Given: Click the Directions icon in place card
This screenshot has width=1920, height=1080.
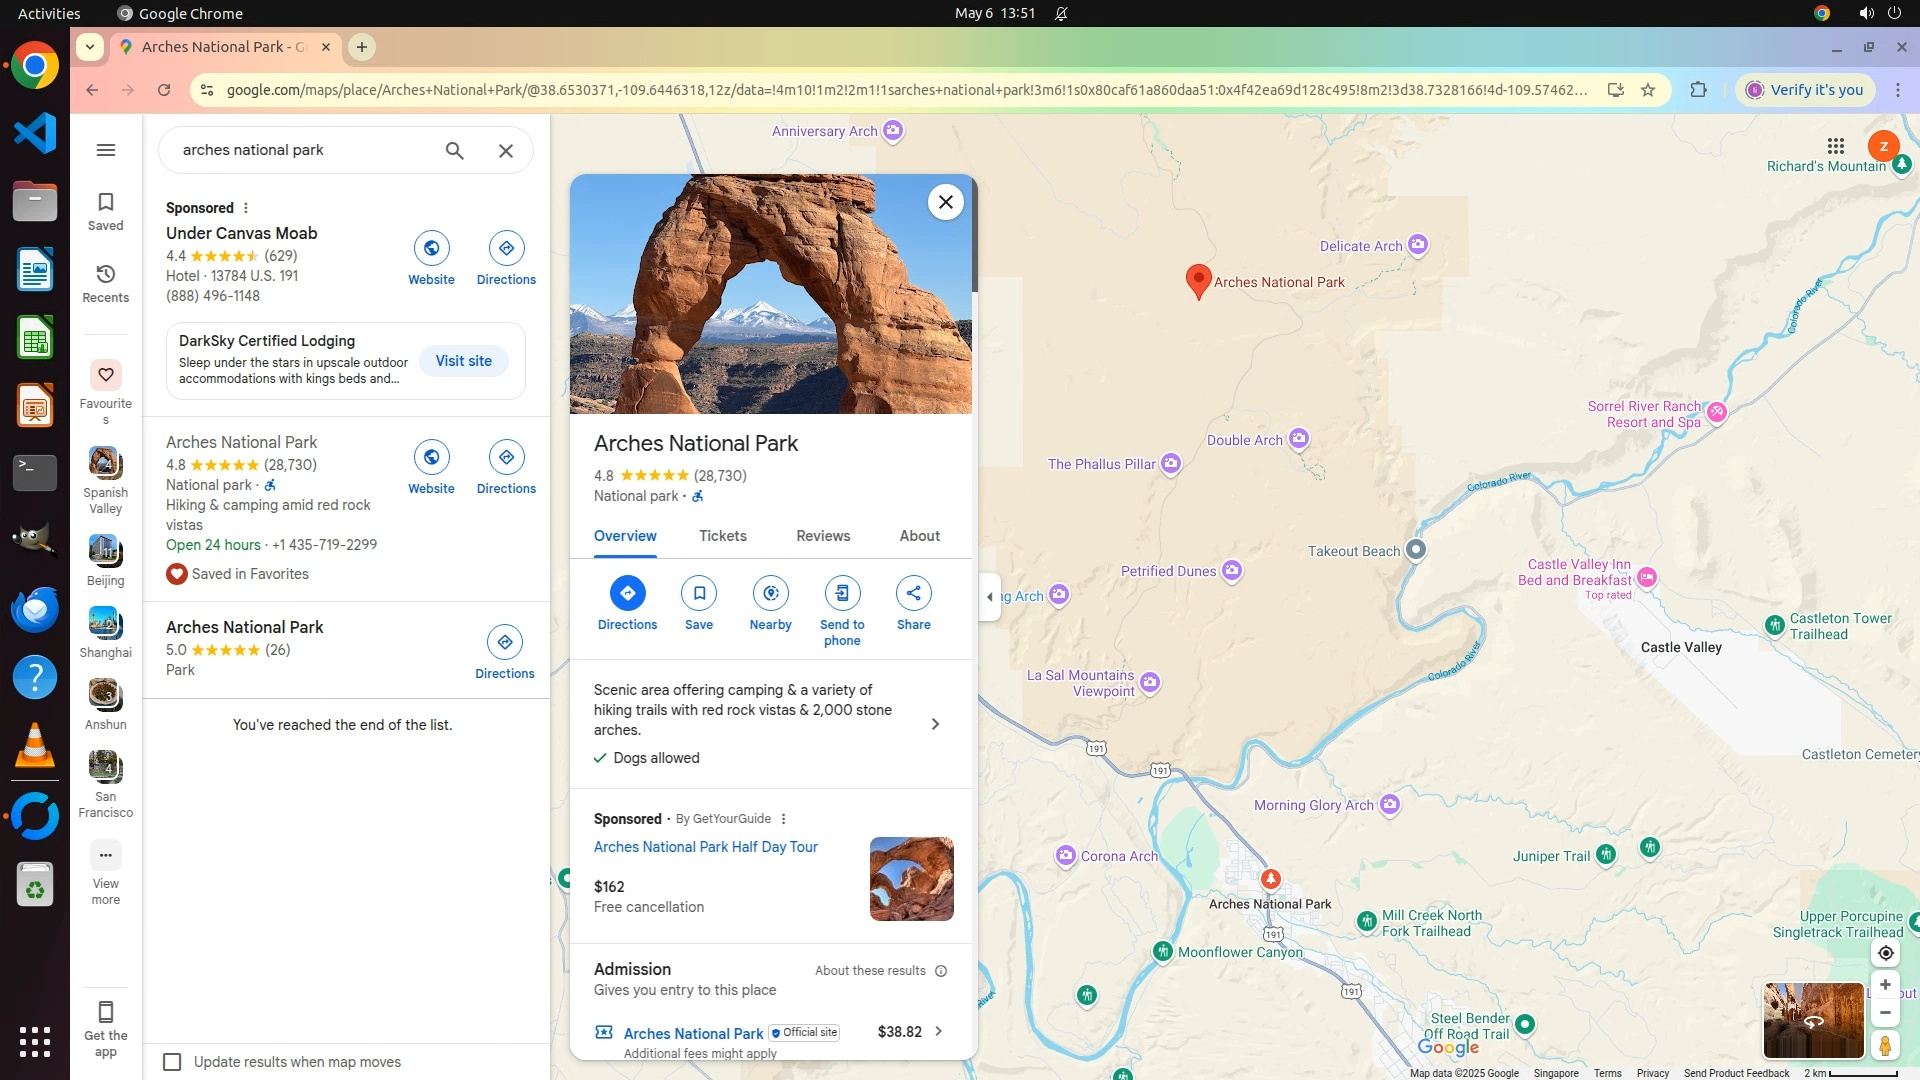Looking at the screenshot, I should pyautogui.click(x=627, y=594).
